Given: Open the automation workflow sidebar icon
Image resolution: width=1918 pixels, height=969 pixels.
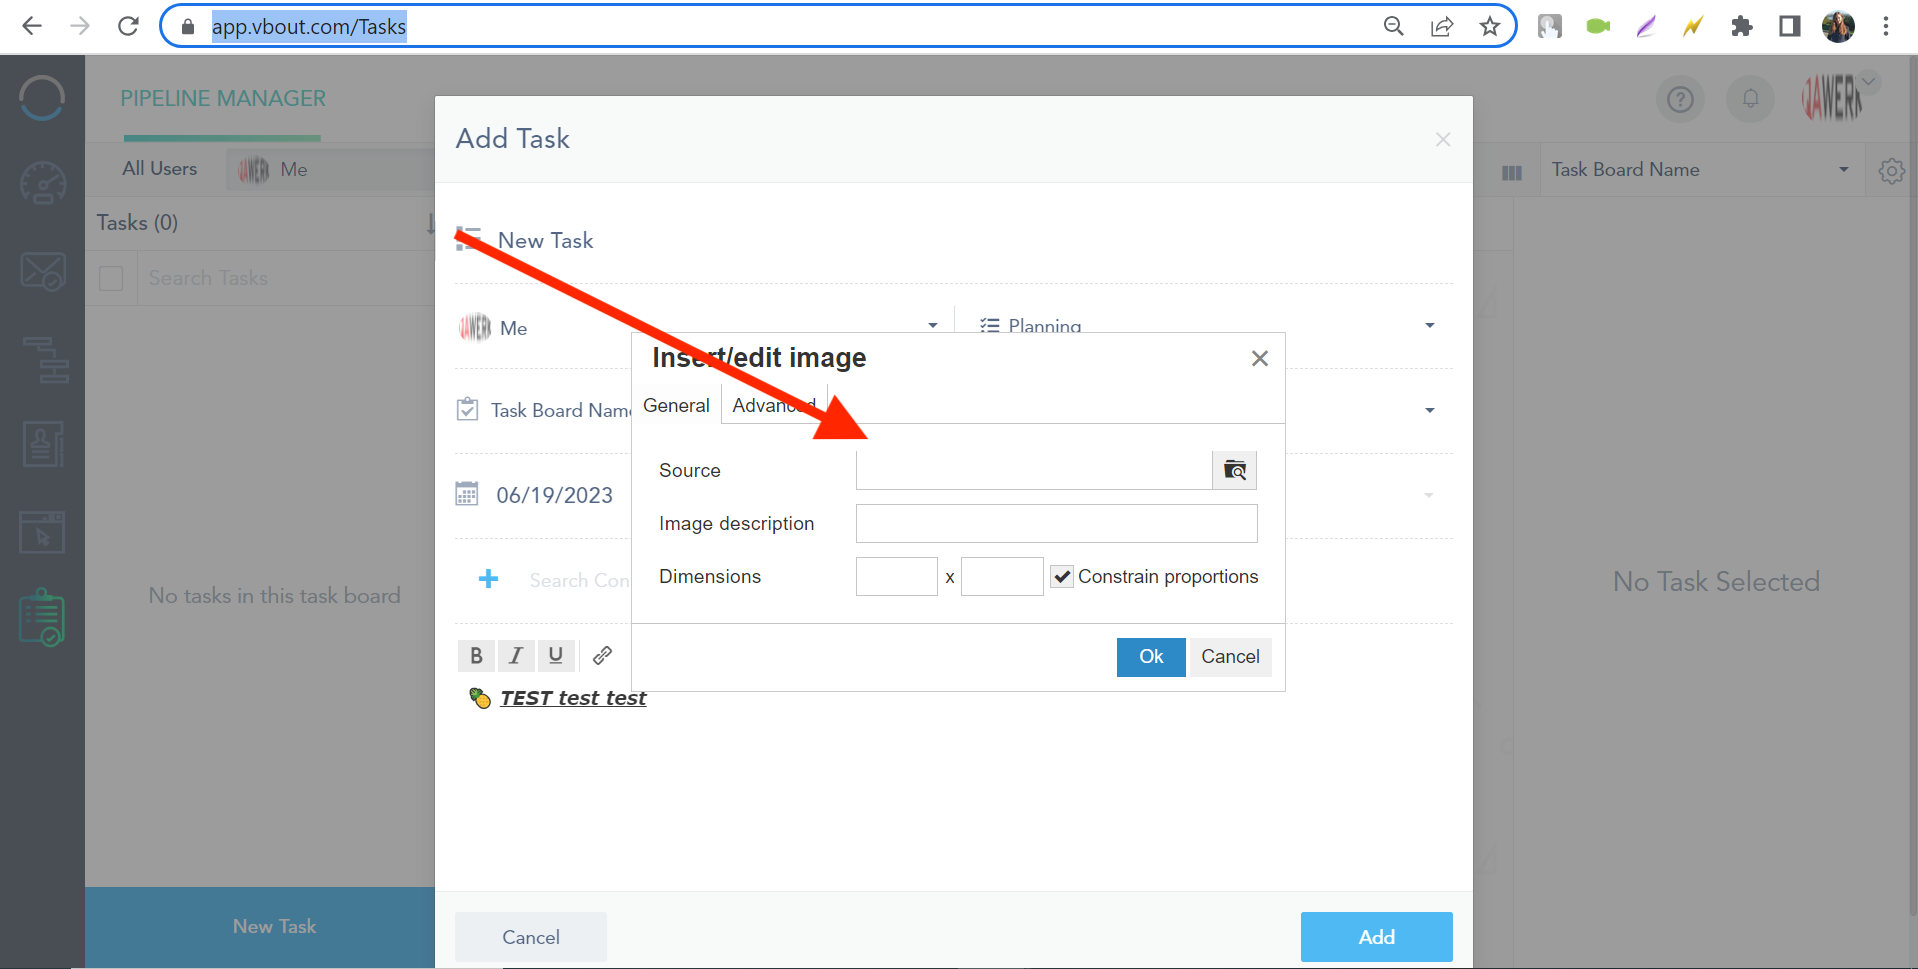Looking at the screenshot, I should (45, 360).
